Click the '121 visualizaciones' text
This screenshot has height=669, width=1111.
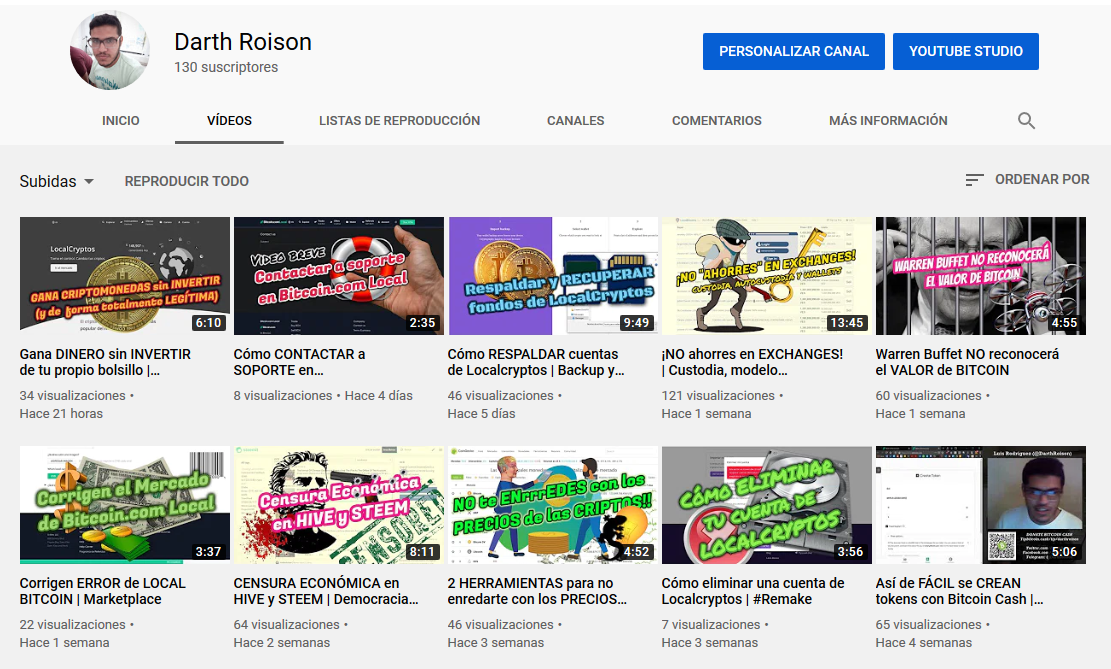tap(718, 395)
